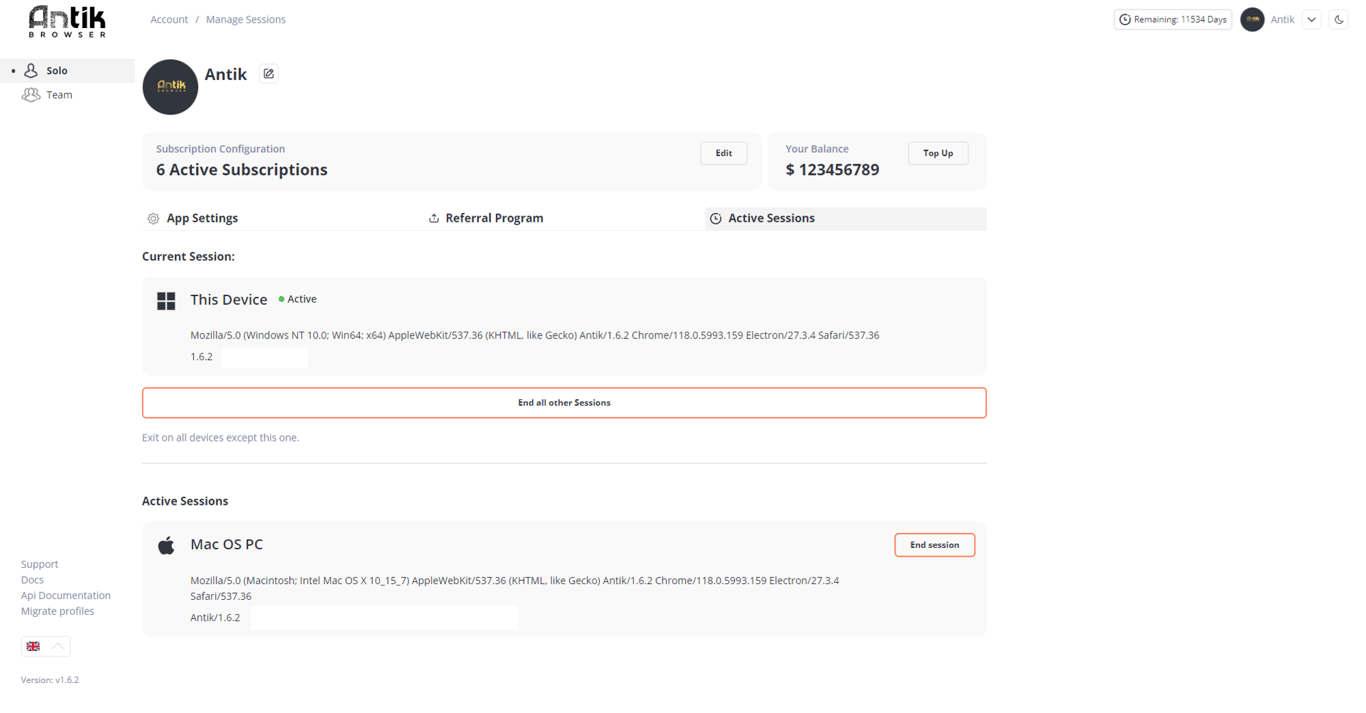Click the App Settings gear icon

[153, 218]
